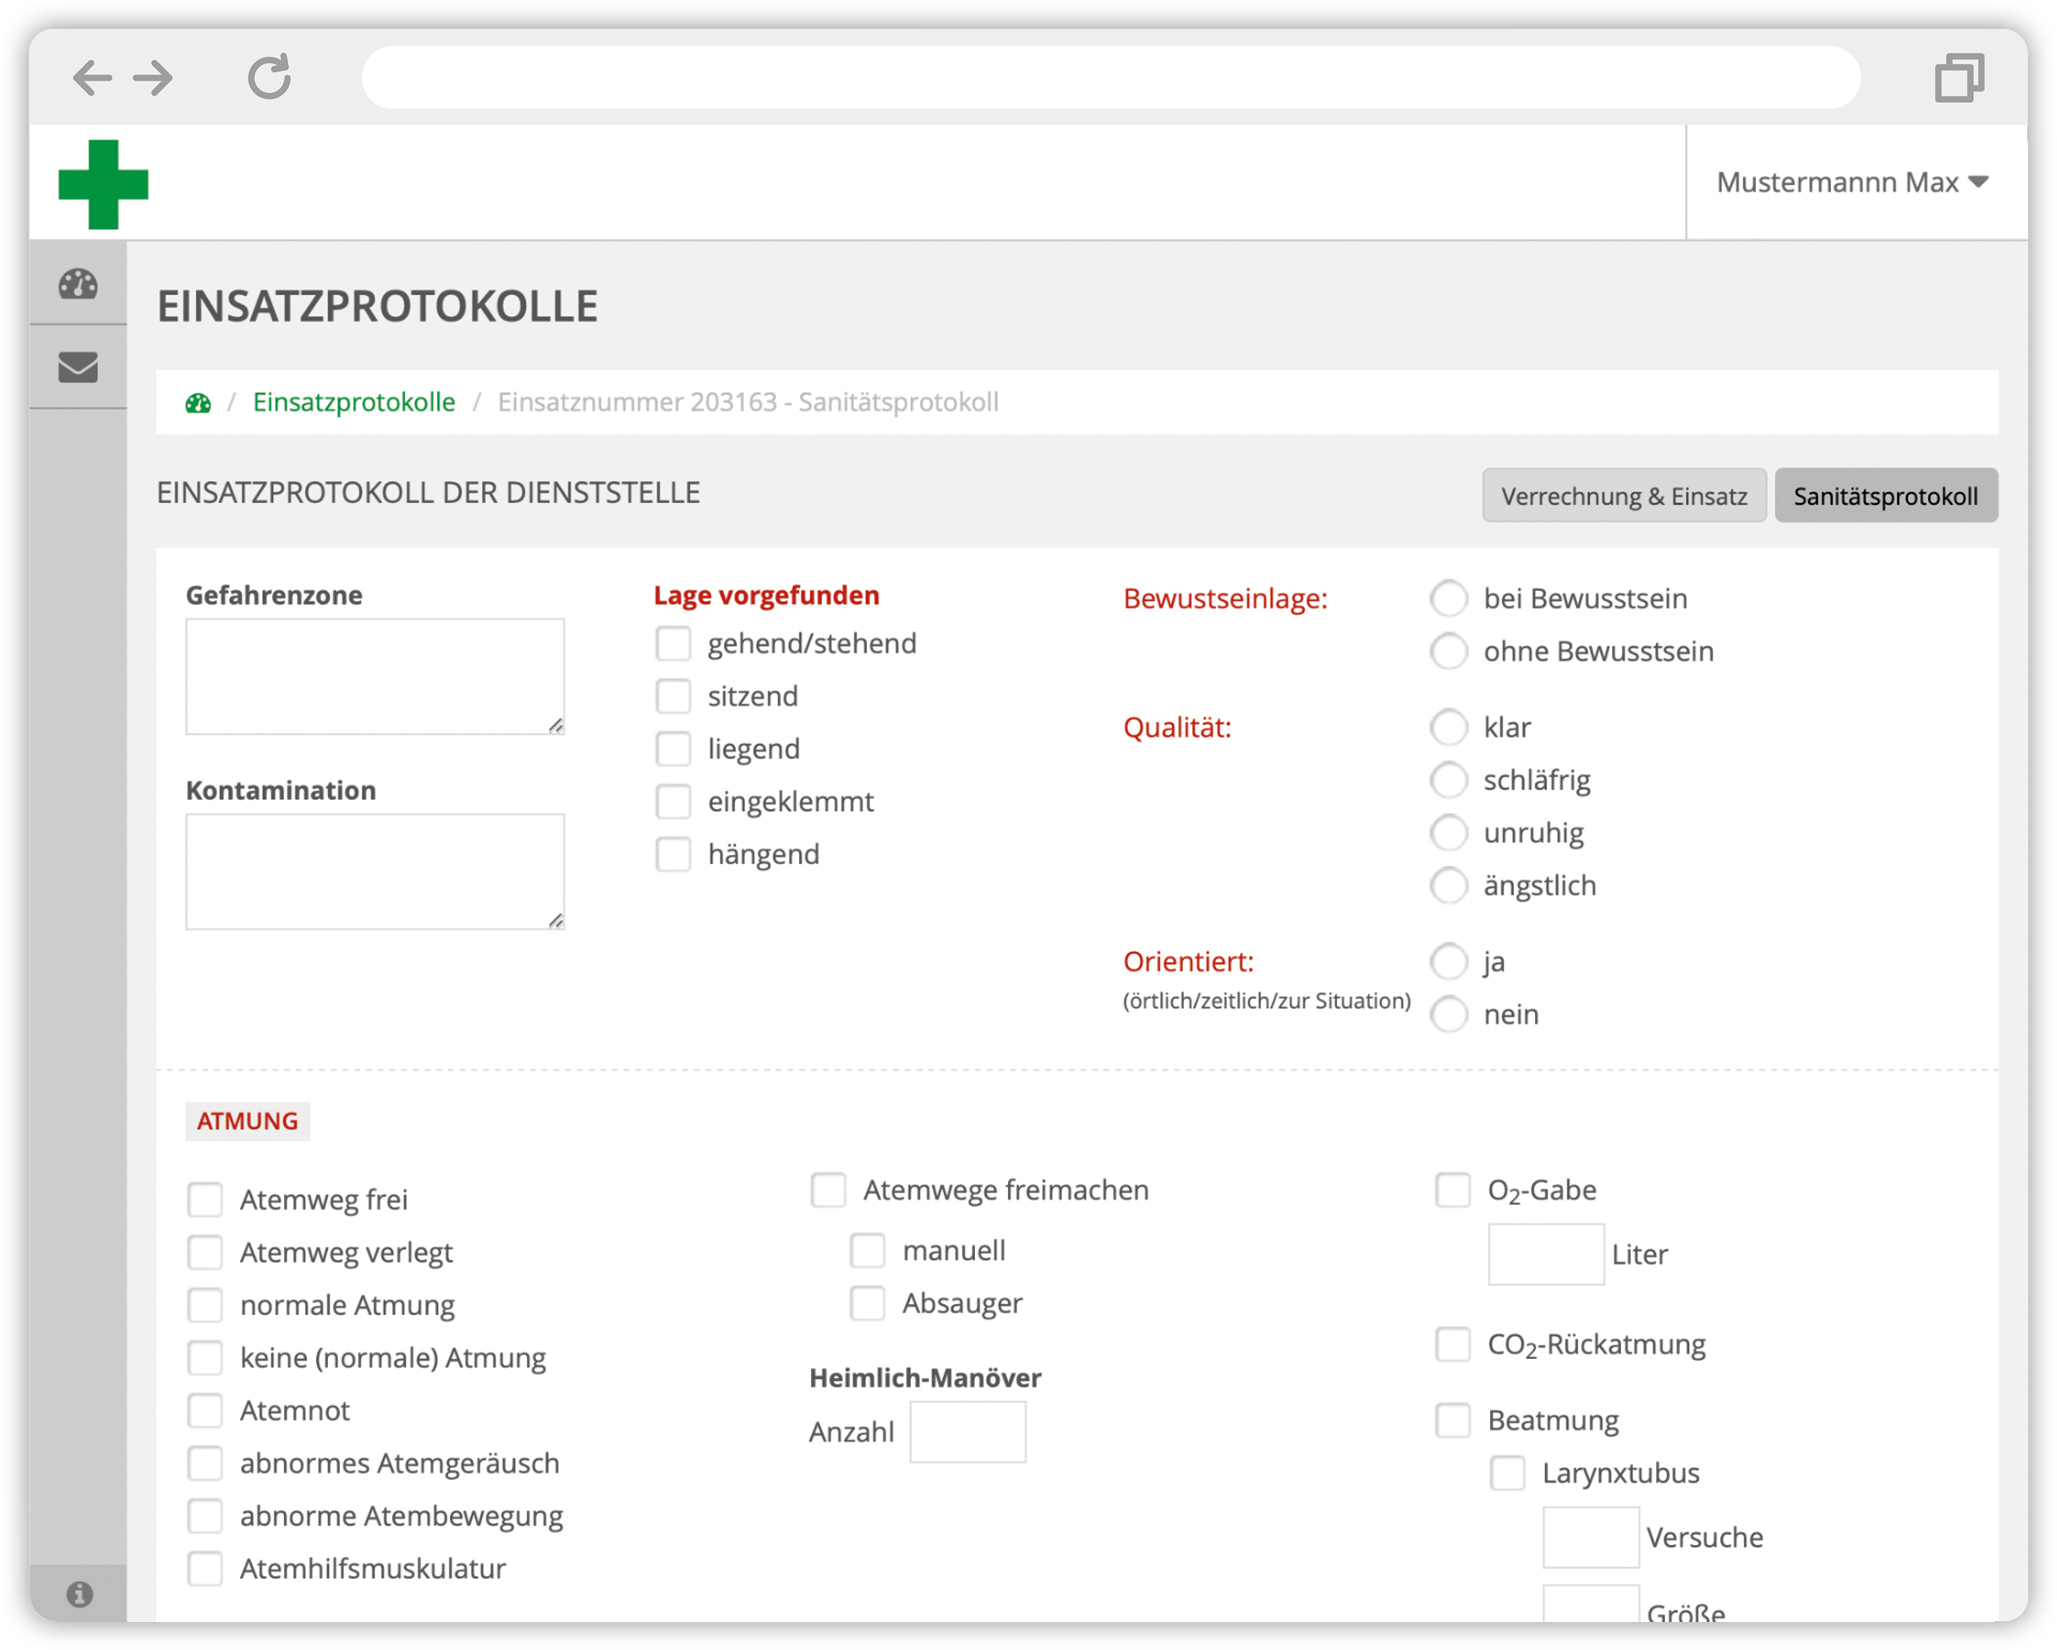Image resolution: width=2057 pixels, height=1650 pixels.
Task: Tick the O2-Gabe checkbox
Action: pos(1452,1189)
